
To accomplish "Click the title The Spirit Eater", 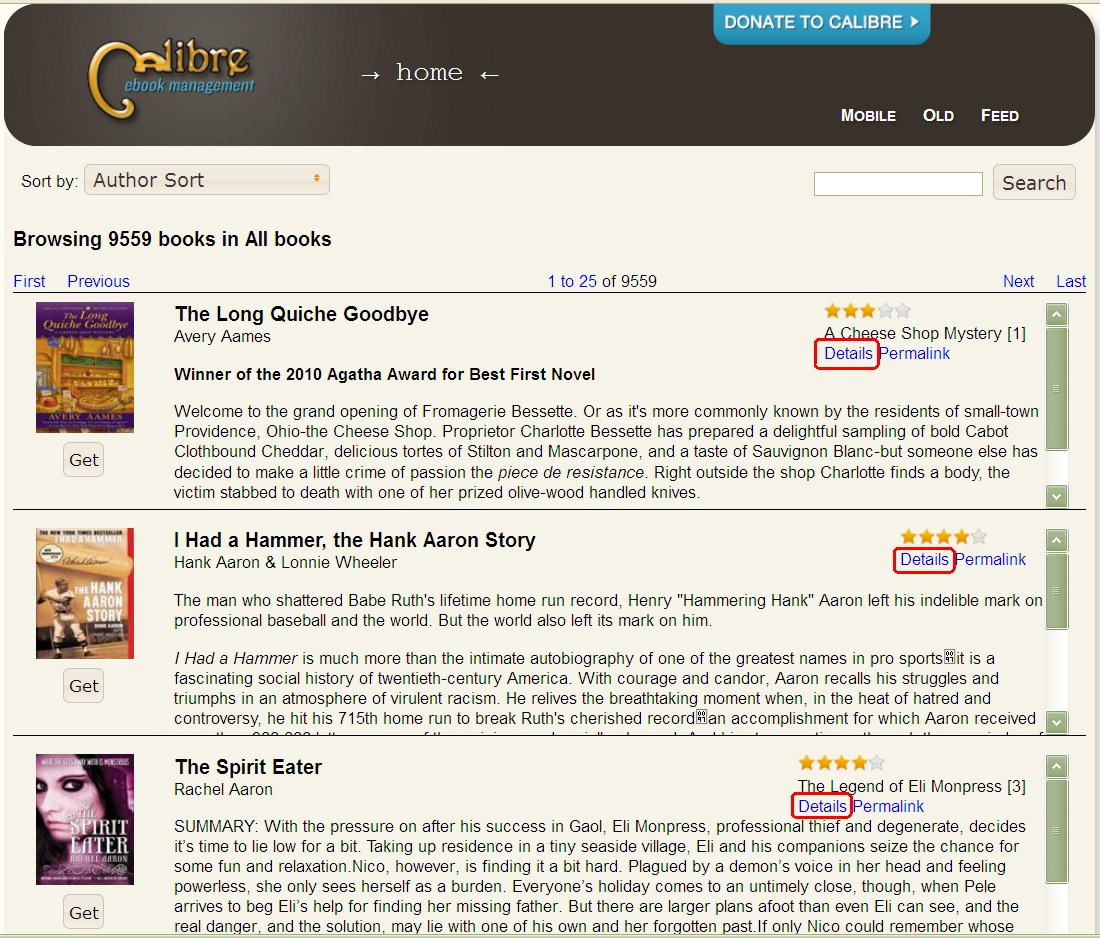I will click(248, 767).
